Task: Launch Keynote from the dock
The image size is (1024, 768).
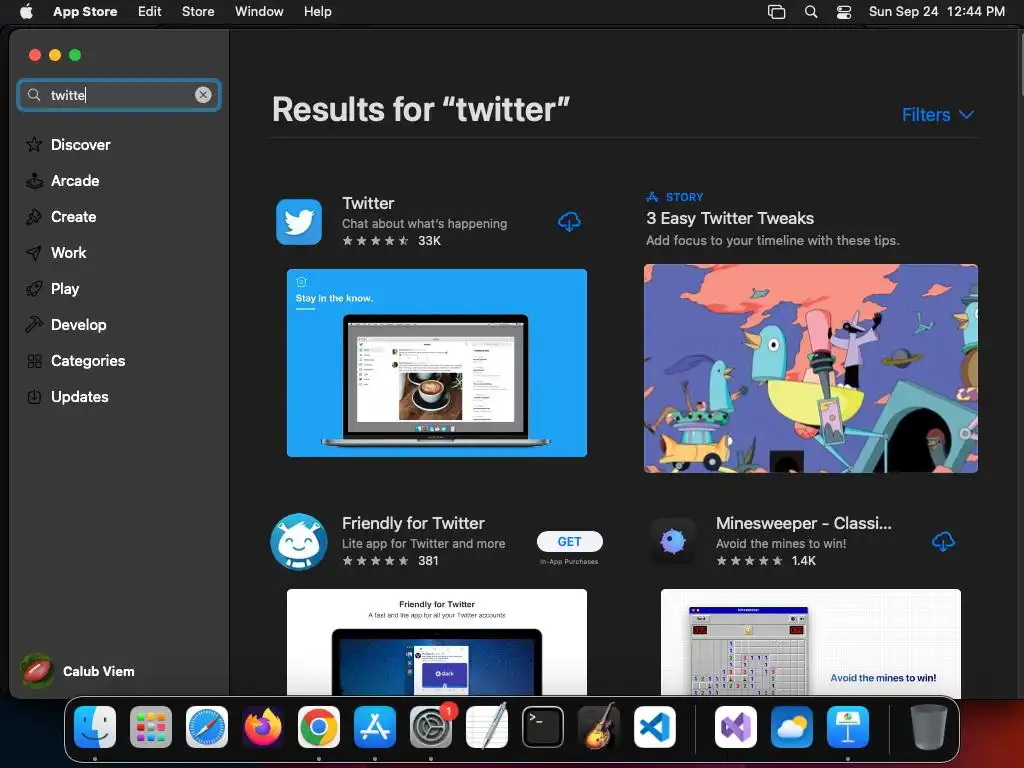Action: pos(848,726)
